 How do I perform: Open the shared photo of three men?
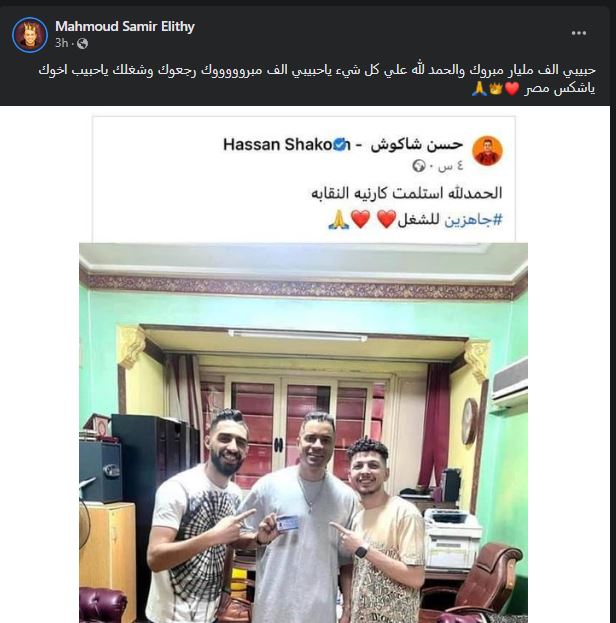(x=303, y=433)
